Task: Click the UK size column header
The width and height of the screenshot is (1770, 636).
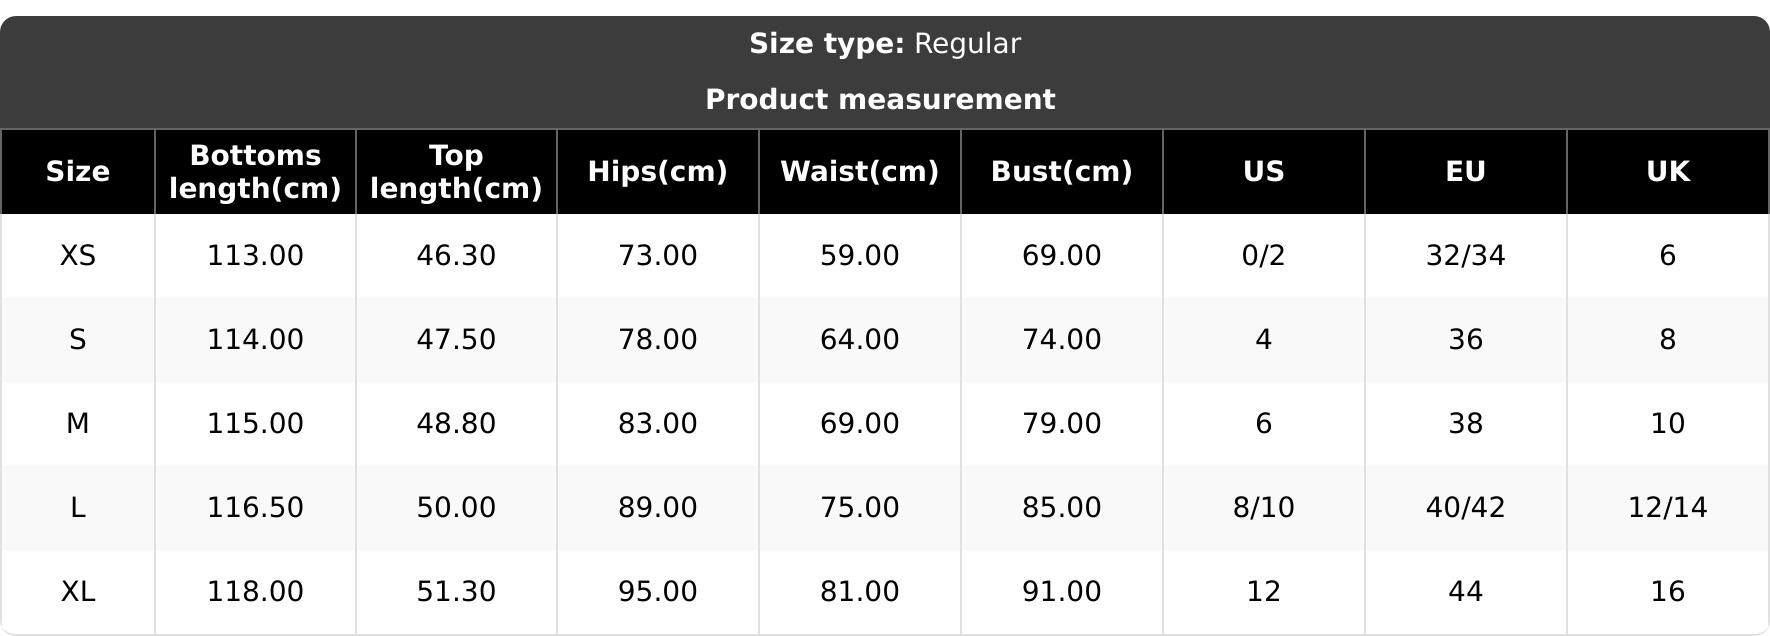Action: (1667, 172)
